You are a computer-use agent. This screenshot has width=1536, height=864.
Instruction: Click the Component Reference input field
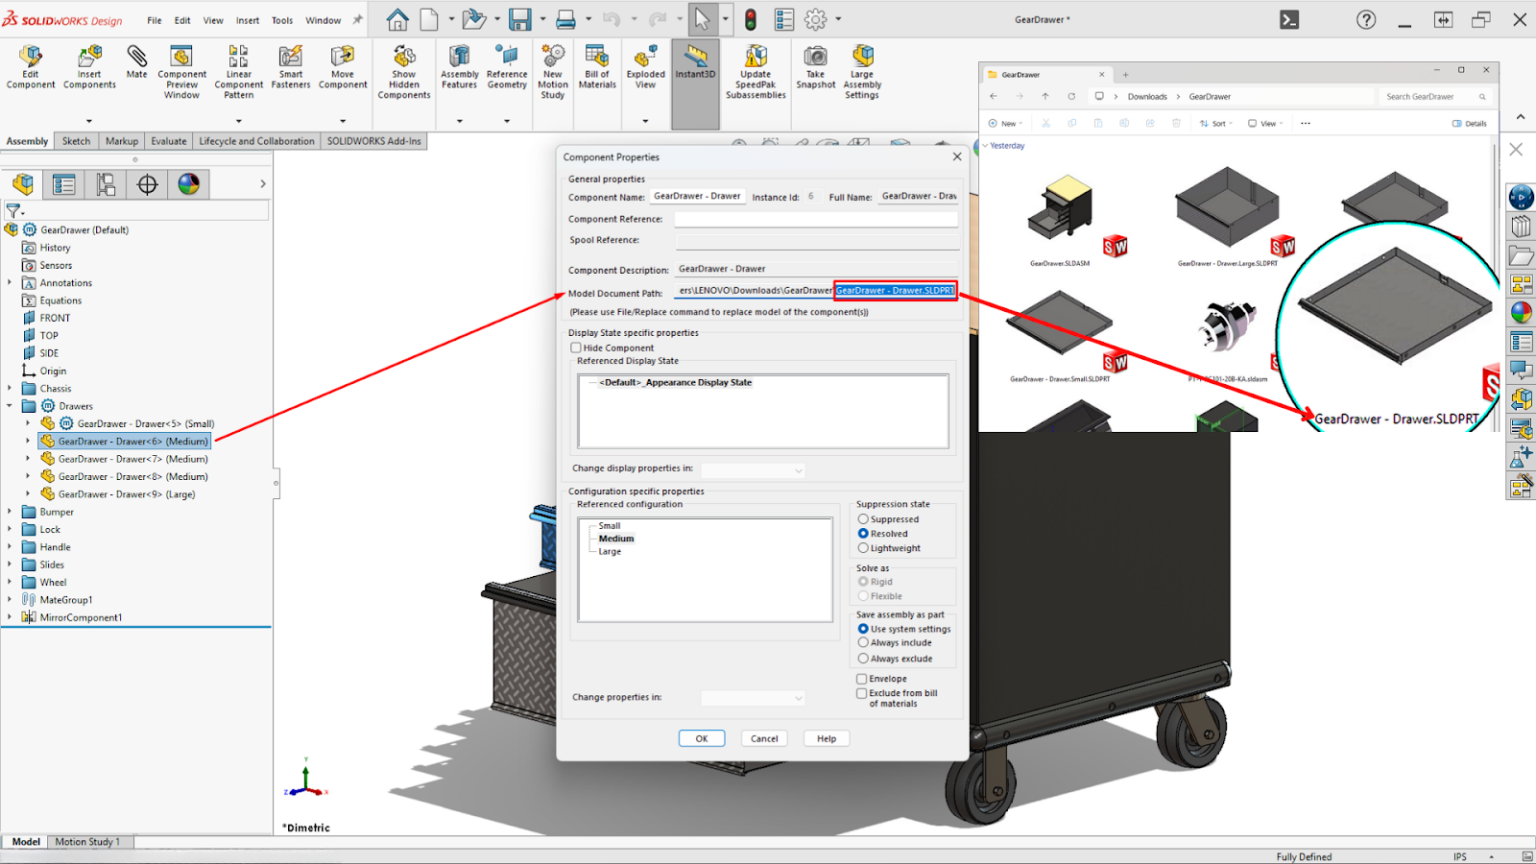(816, 219)
